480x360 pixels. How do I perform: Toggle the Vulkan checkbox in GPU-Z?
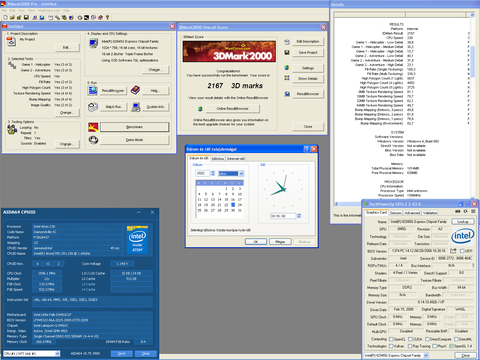391,346
